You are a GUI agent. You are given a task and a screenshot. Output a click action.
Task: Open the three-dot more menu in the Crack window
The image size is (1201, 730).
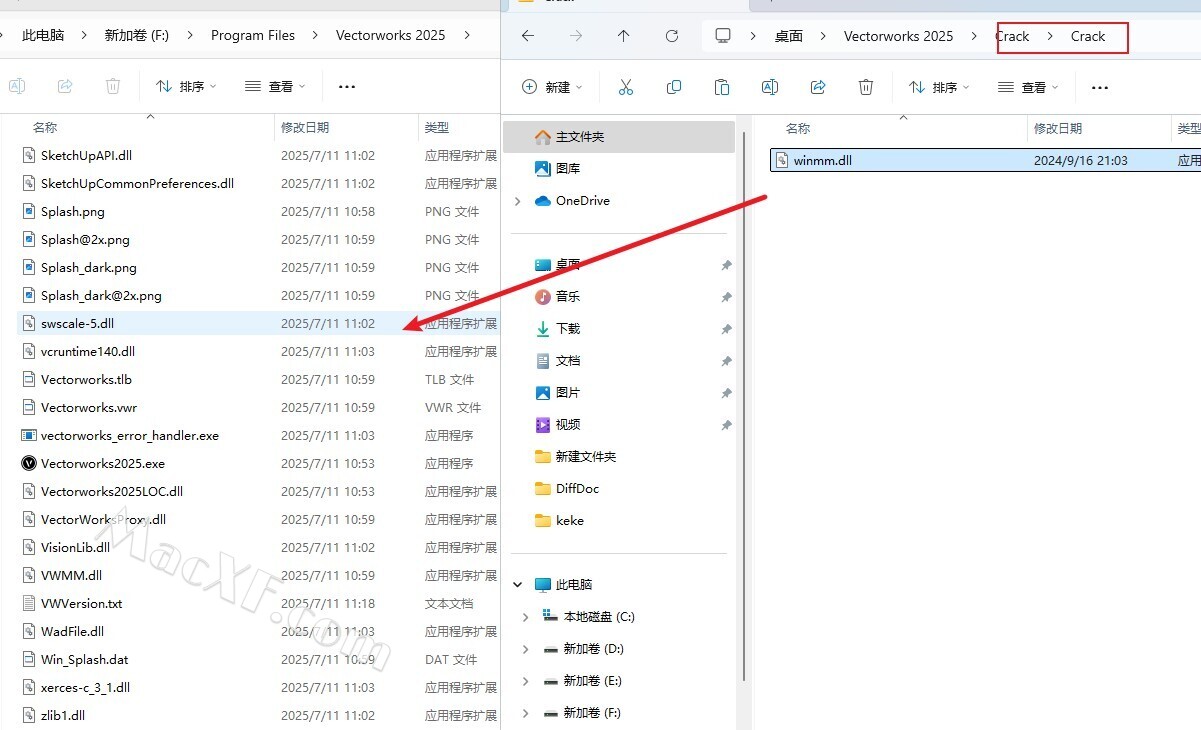click(1100, 87)
